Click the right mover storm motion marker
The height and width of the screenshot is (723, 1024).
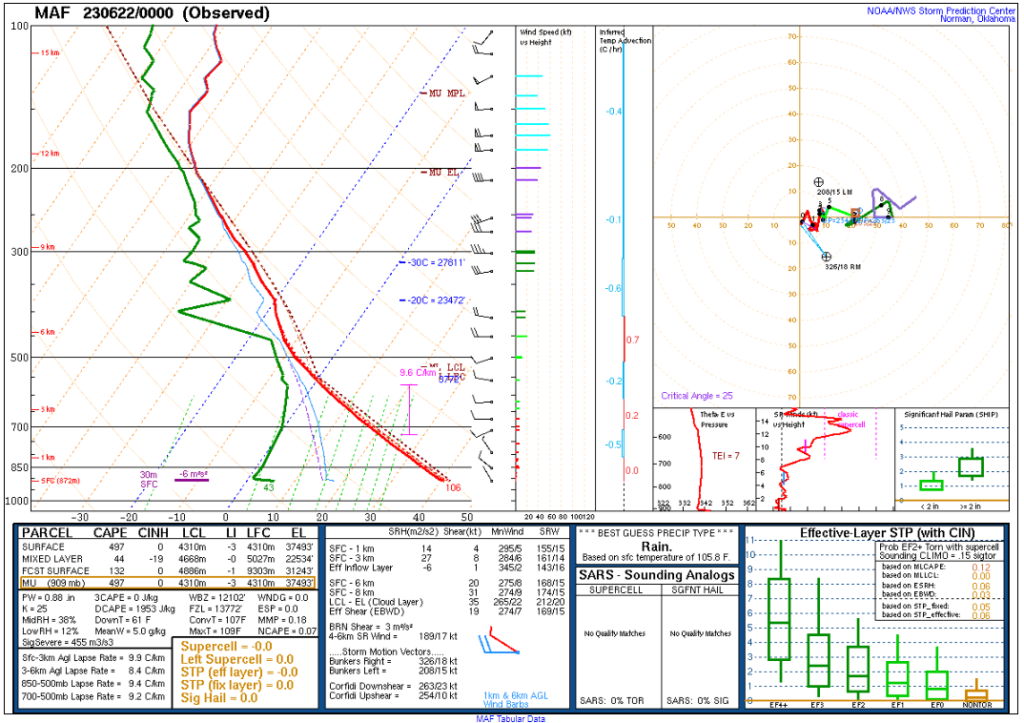click(x=826, y=257)
